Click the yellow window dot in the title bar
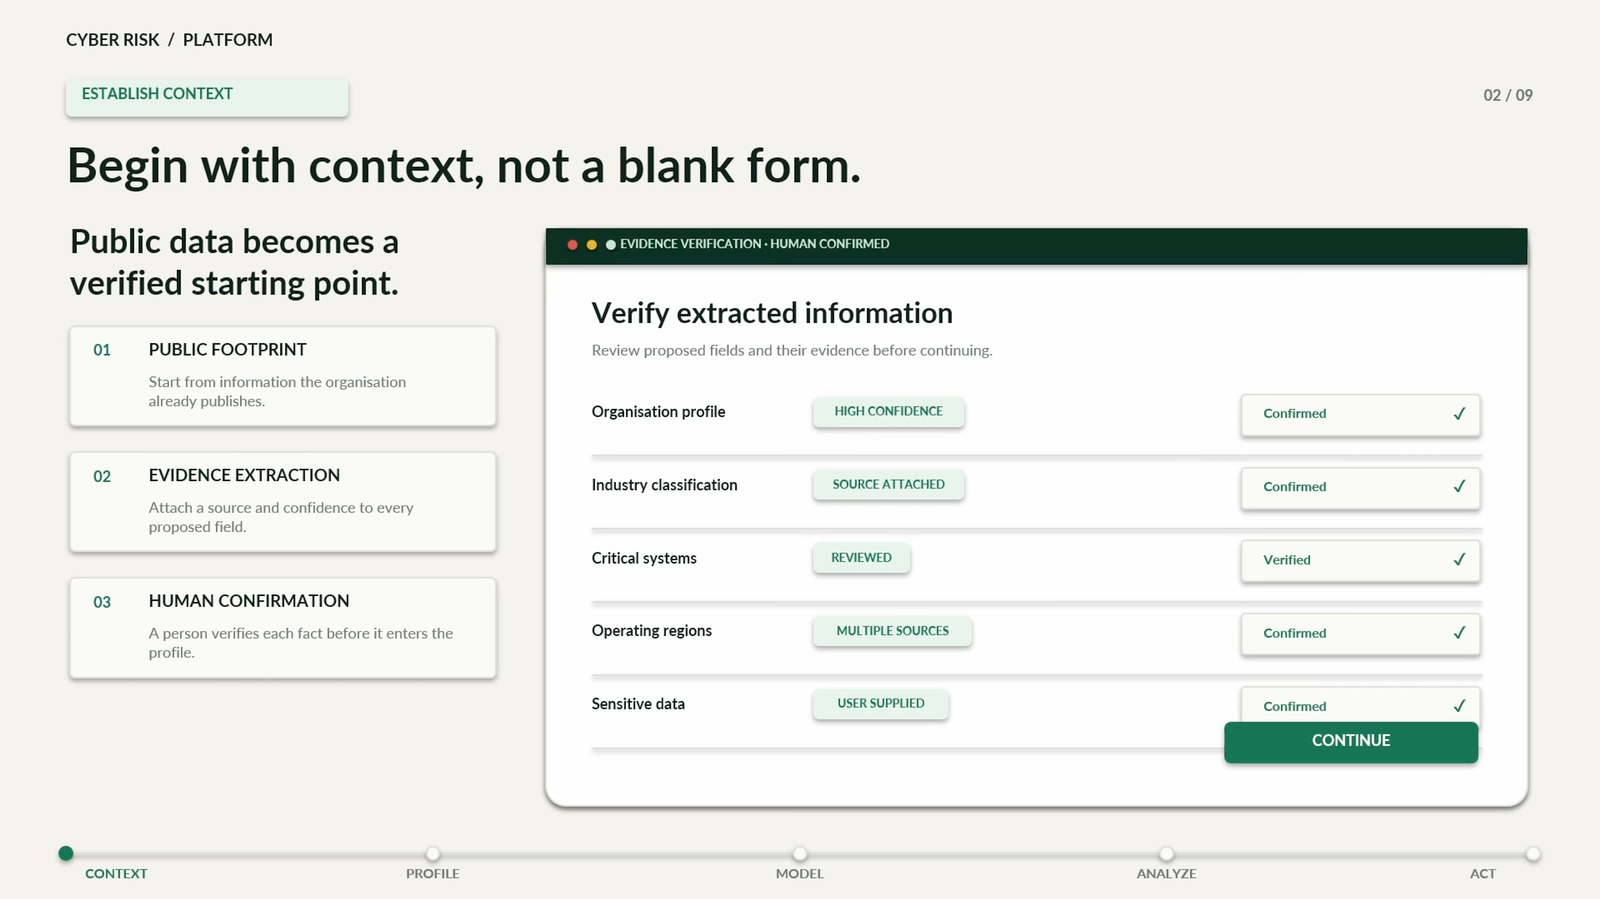1600x899 pixels. tap(591, 244)
